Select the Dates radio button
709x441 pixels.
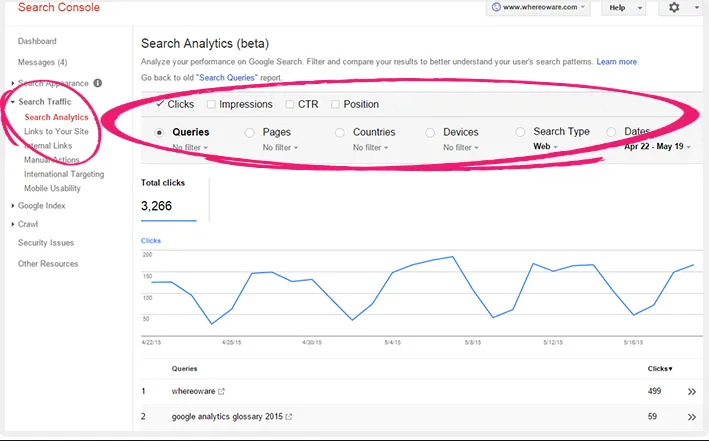pos(611,132)
